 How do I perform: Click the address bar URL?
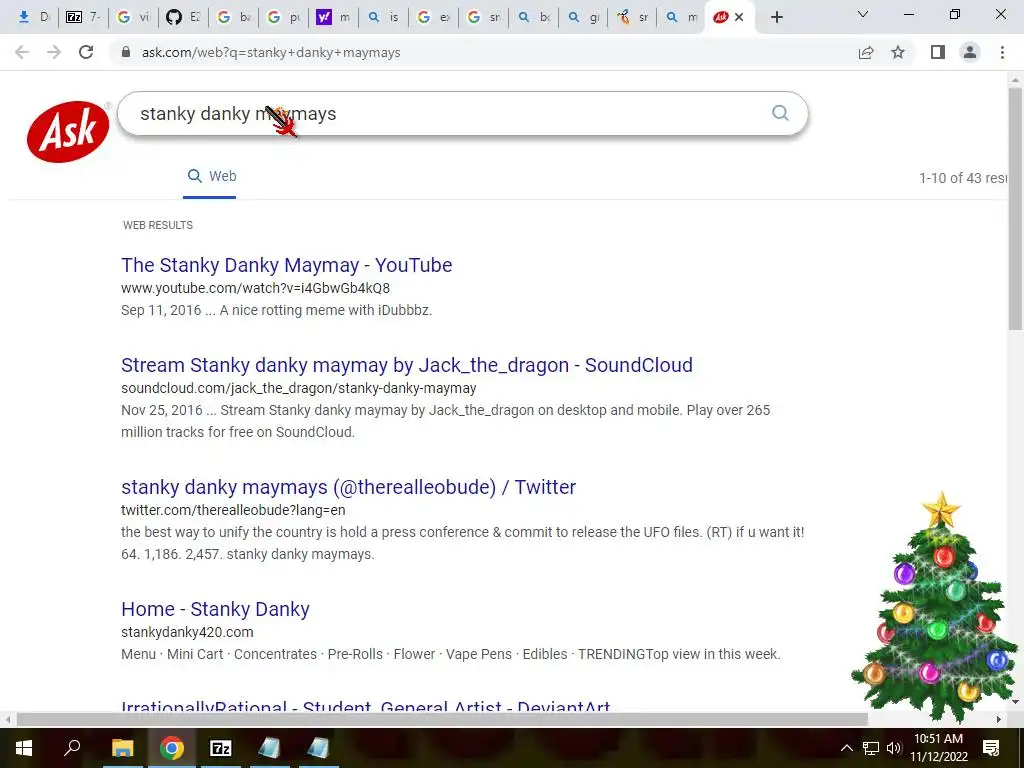point(271,52)
